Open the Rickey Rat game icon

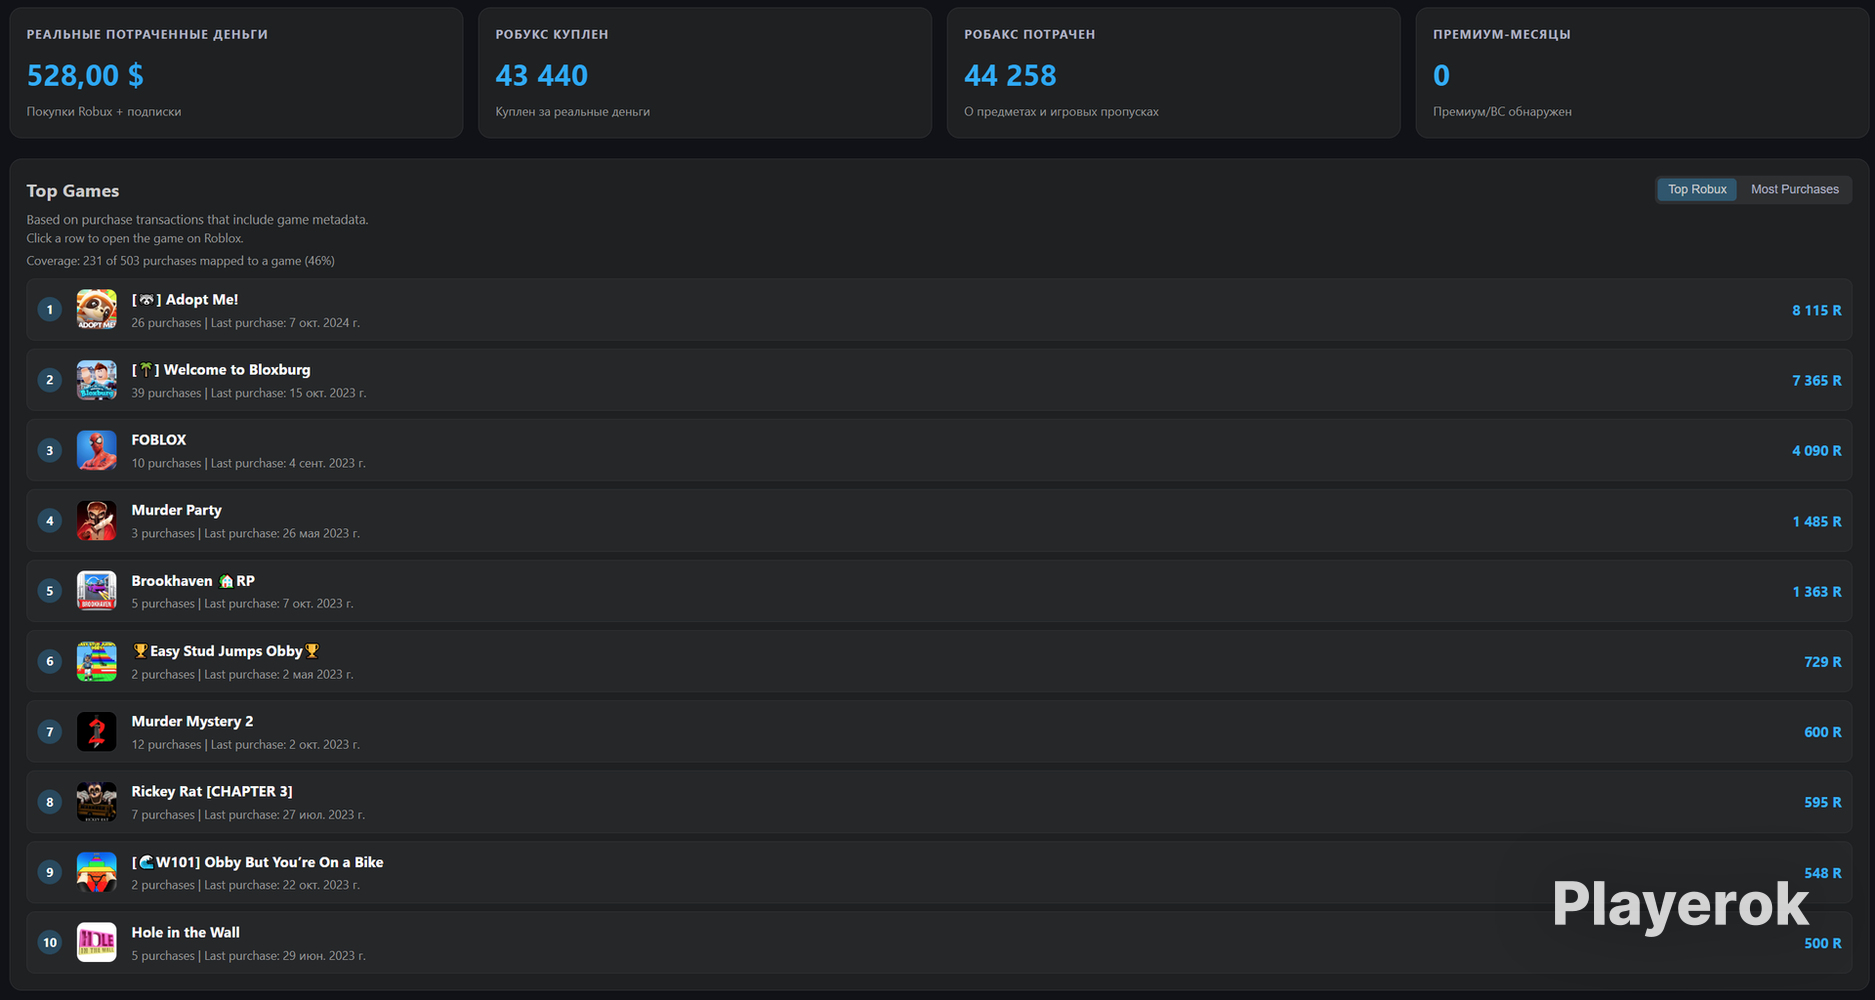tap(96, 802)
